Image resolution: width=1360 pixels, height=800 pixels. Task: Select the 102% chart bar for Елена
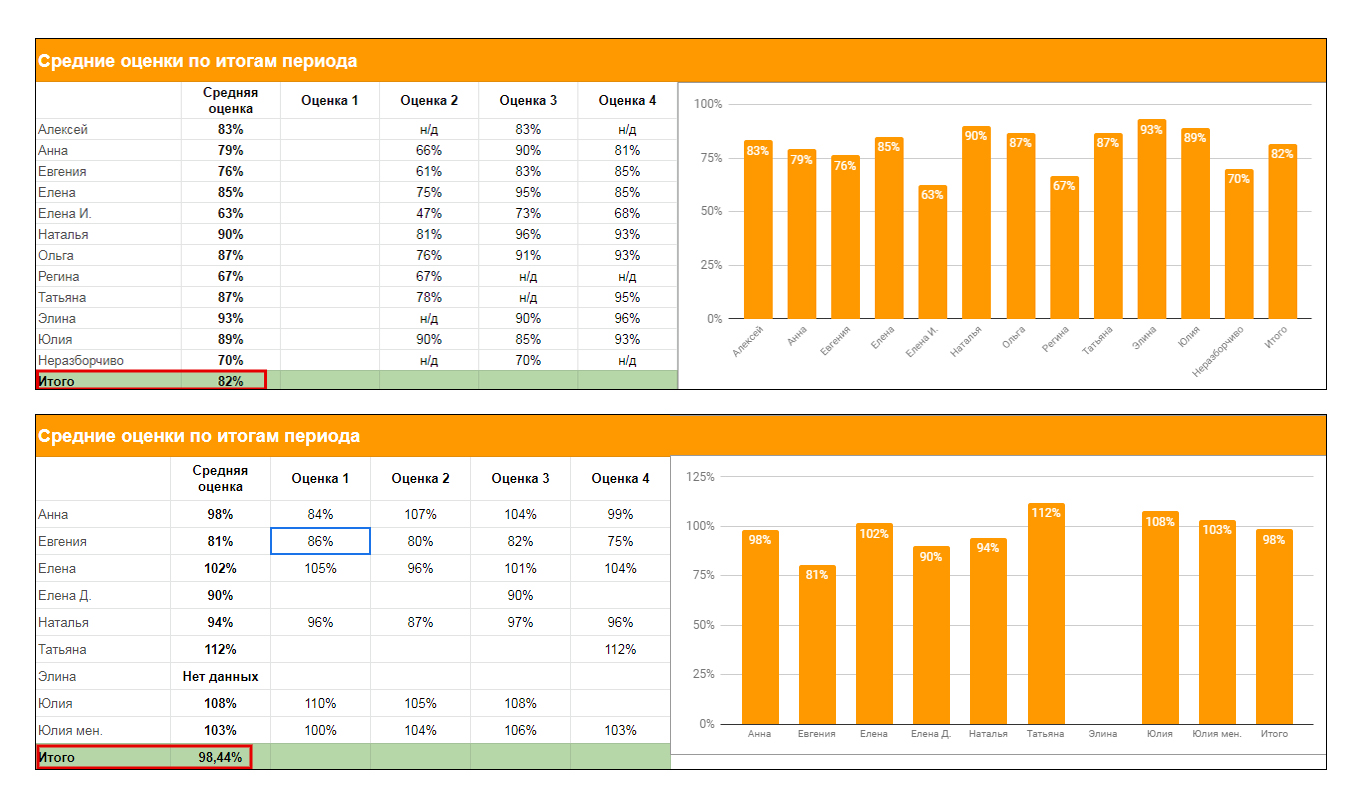point(873,624)
